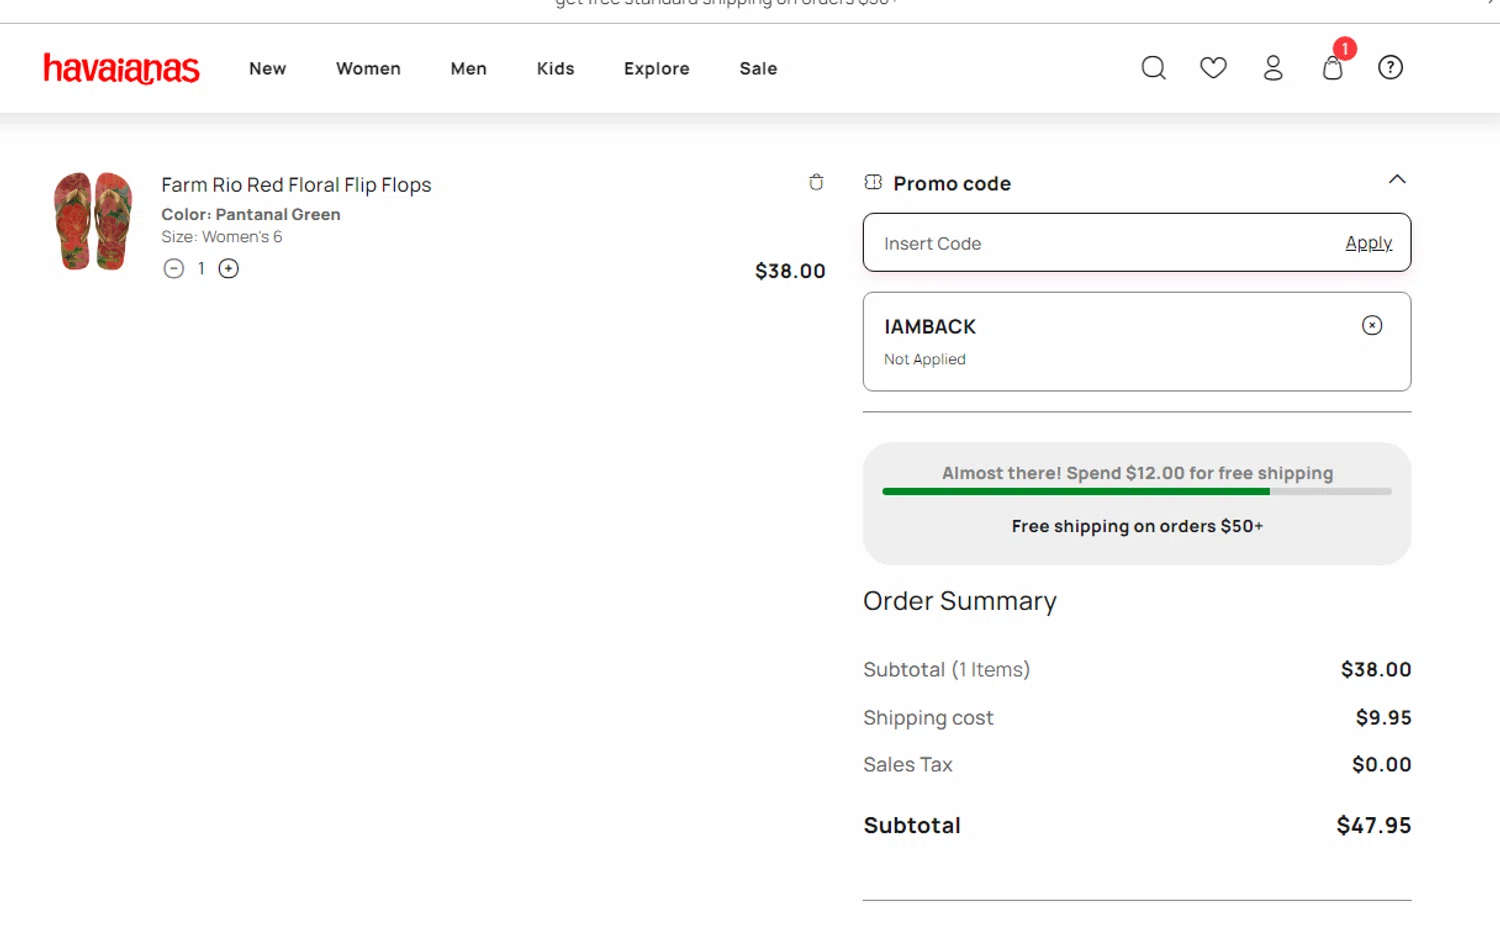This screenshot has height=930, width=1500.
Task: Open the Havaianas home logo
Action: pyautogui.click(x=121, y=68)
